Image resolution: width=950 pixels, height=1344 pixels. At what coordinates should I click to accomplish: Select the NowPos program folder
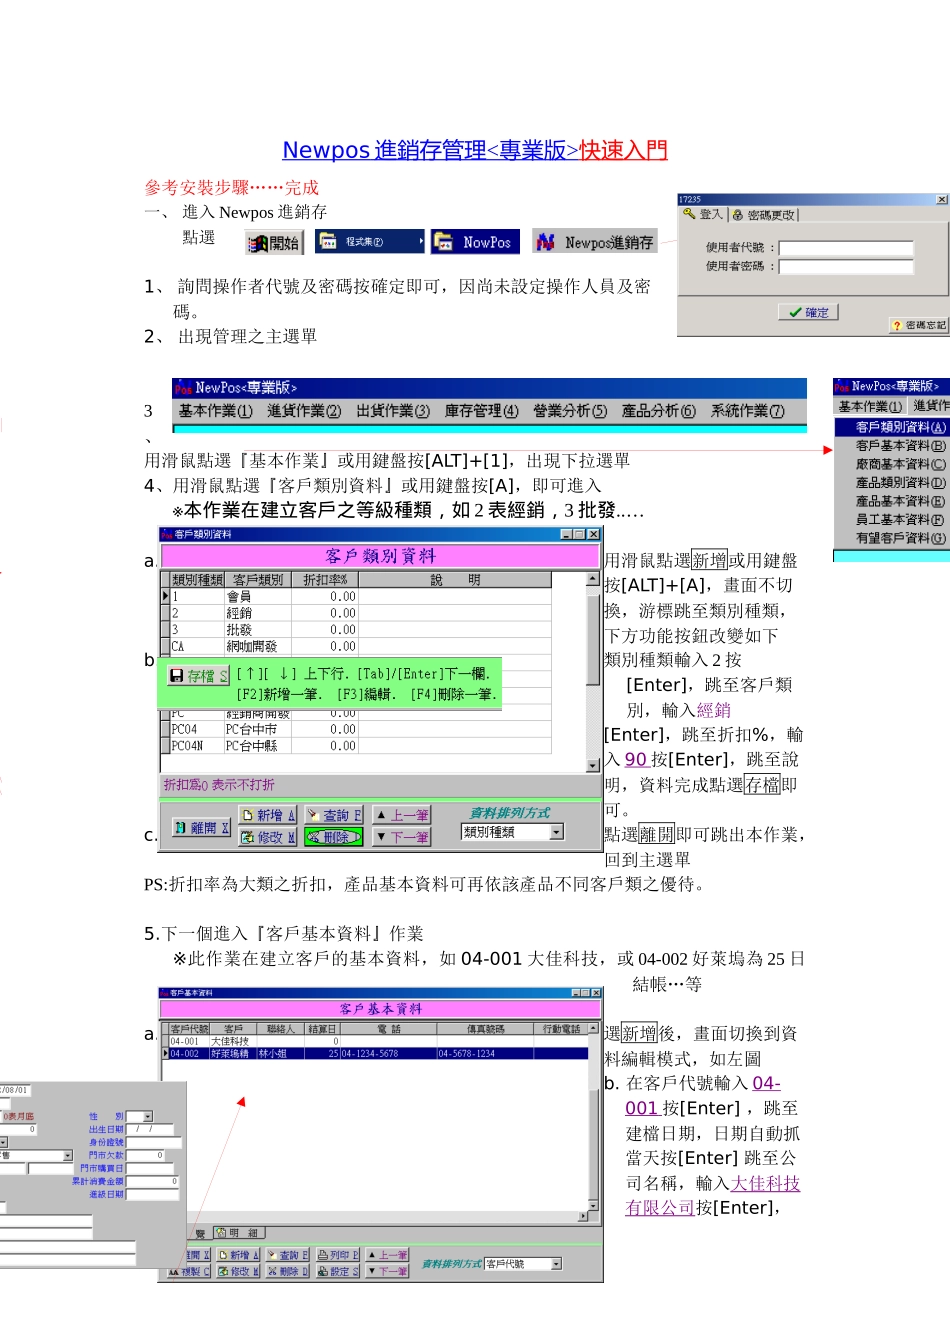[476, 242]
